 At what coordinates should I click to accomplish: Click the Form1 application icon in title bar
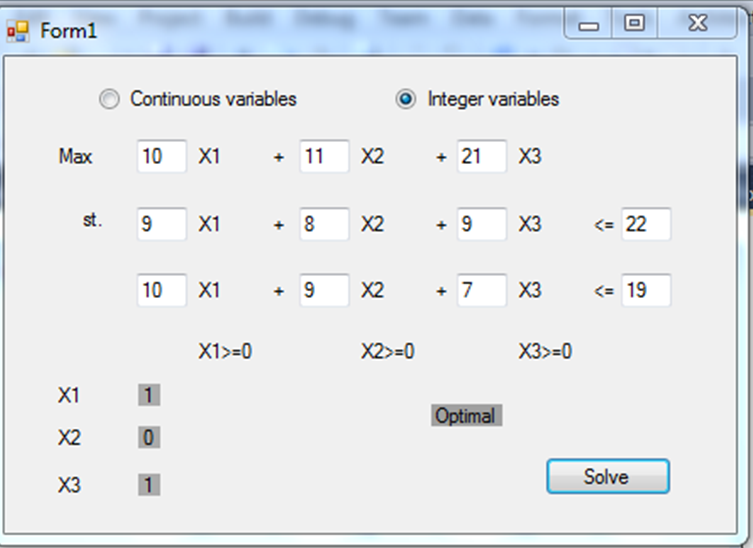pyautogui.click(x=18, y=32)
